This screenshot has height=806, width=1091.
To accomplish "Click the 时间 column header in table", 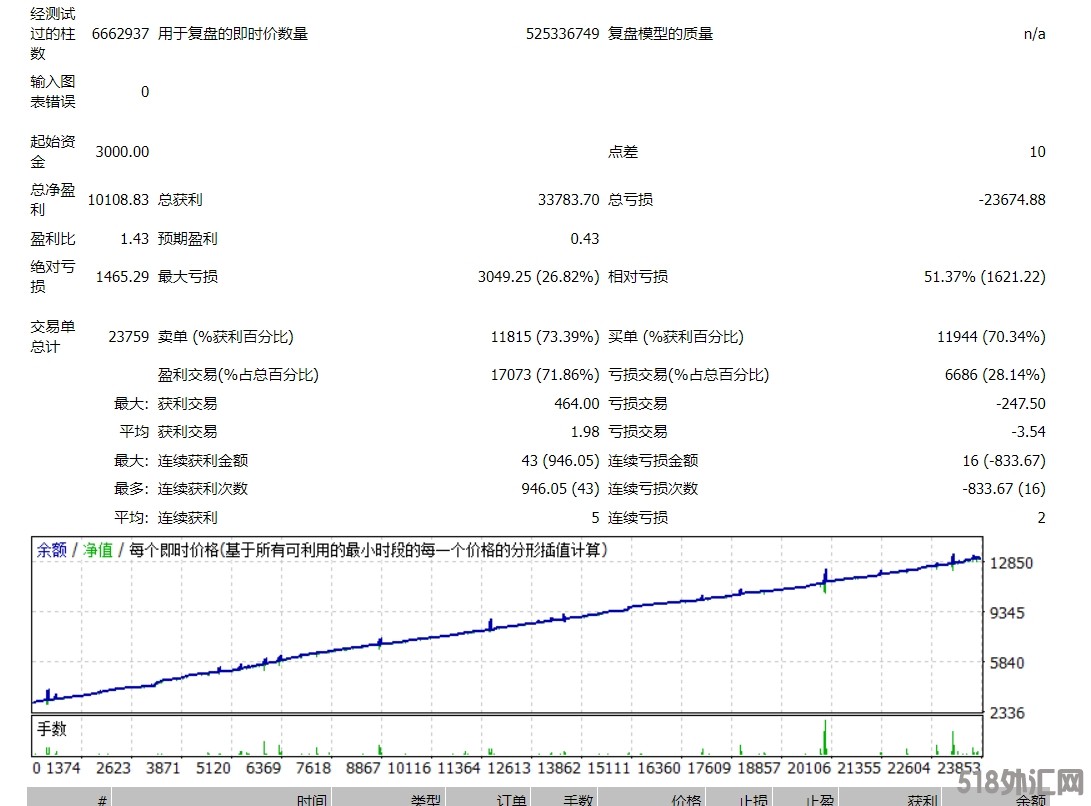I will 311,799.
